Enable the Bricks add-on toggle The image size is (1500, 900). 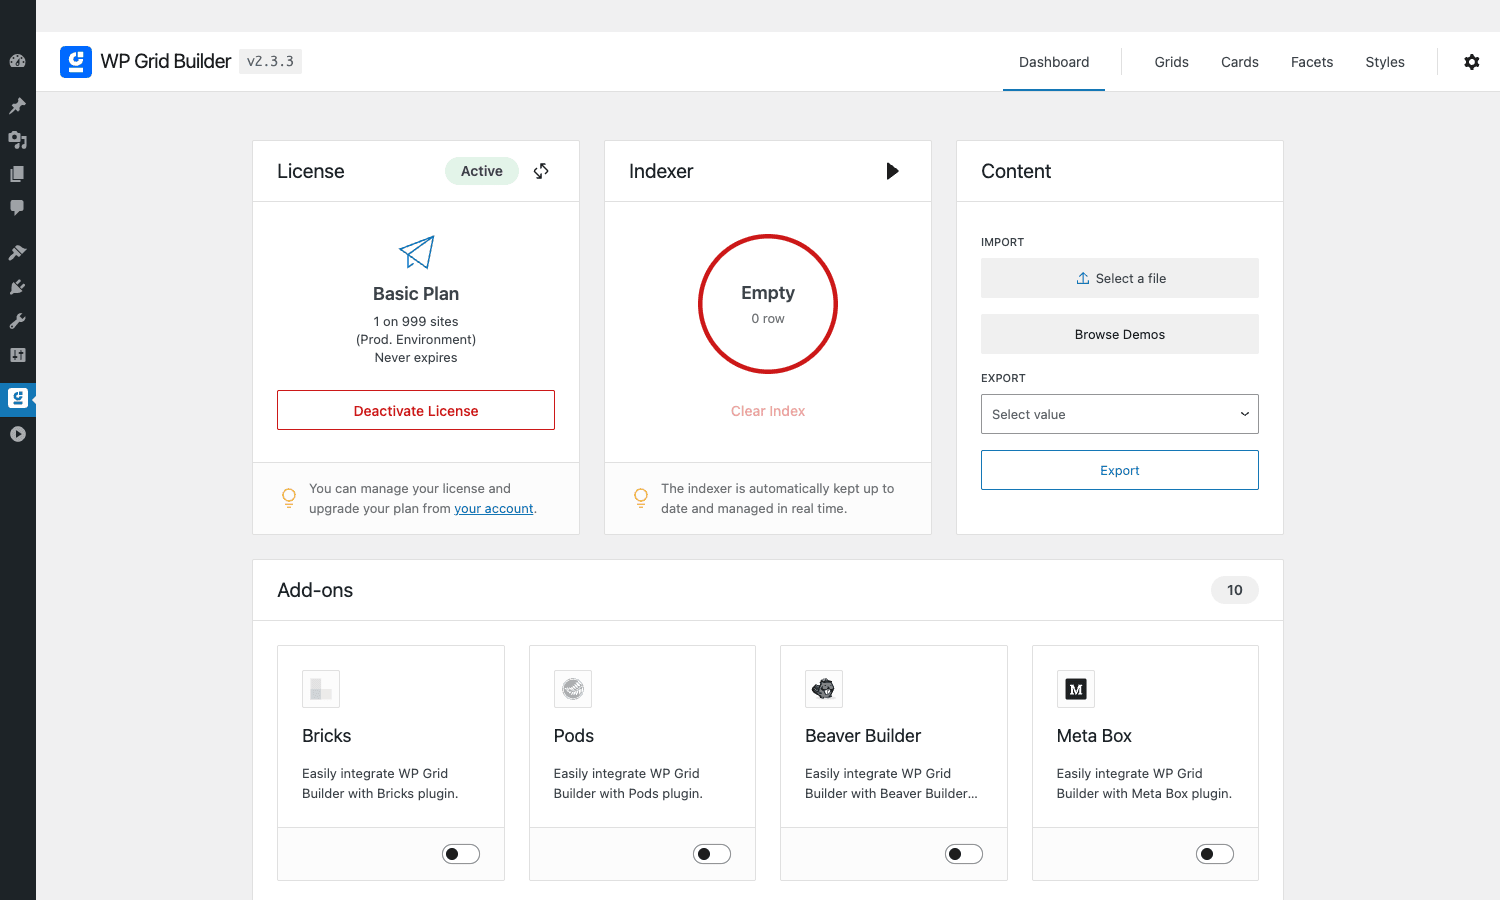[x=461, y=854]
